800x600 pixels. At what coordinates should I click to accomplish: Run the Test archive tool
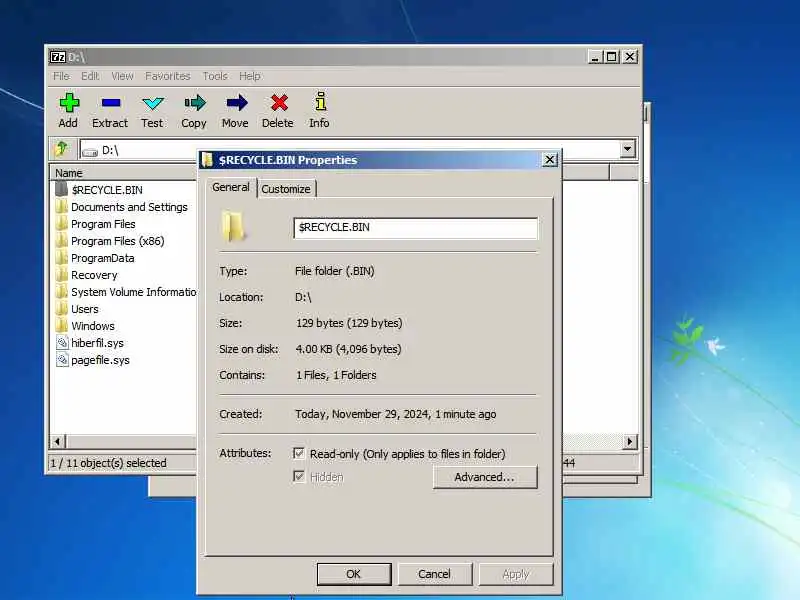pos(153,104)
